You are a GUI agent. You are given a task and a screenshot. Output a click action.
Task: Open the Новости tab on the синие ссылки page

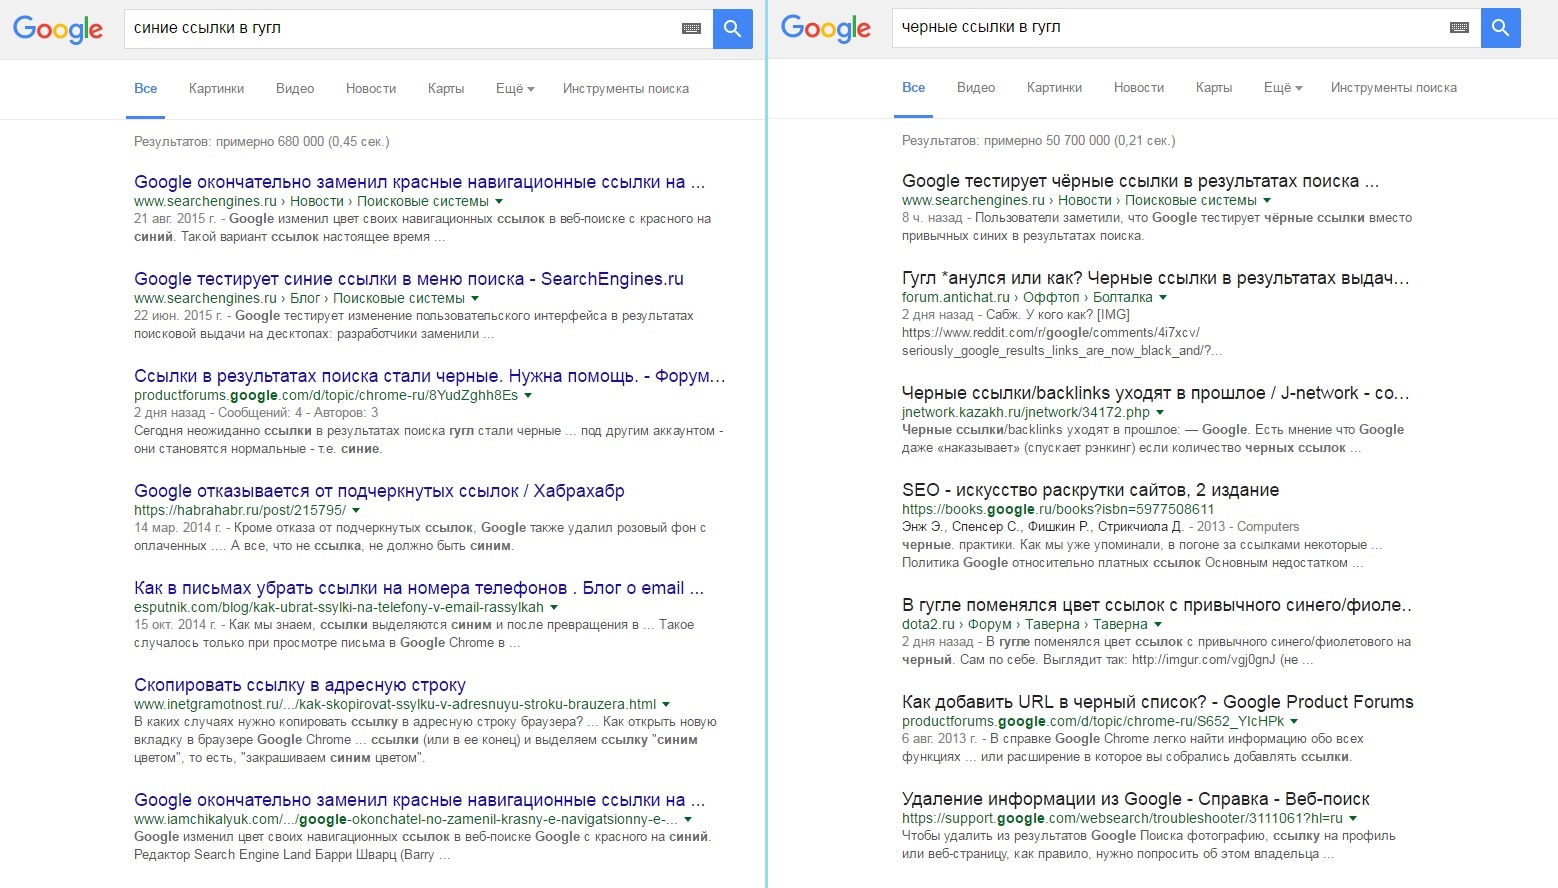pyautogui.click(x=371, y=89)
